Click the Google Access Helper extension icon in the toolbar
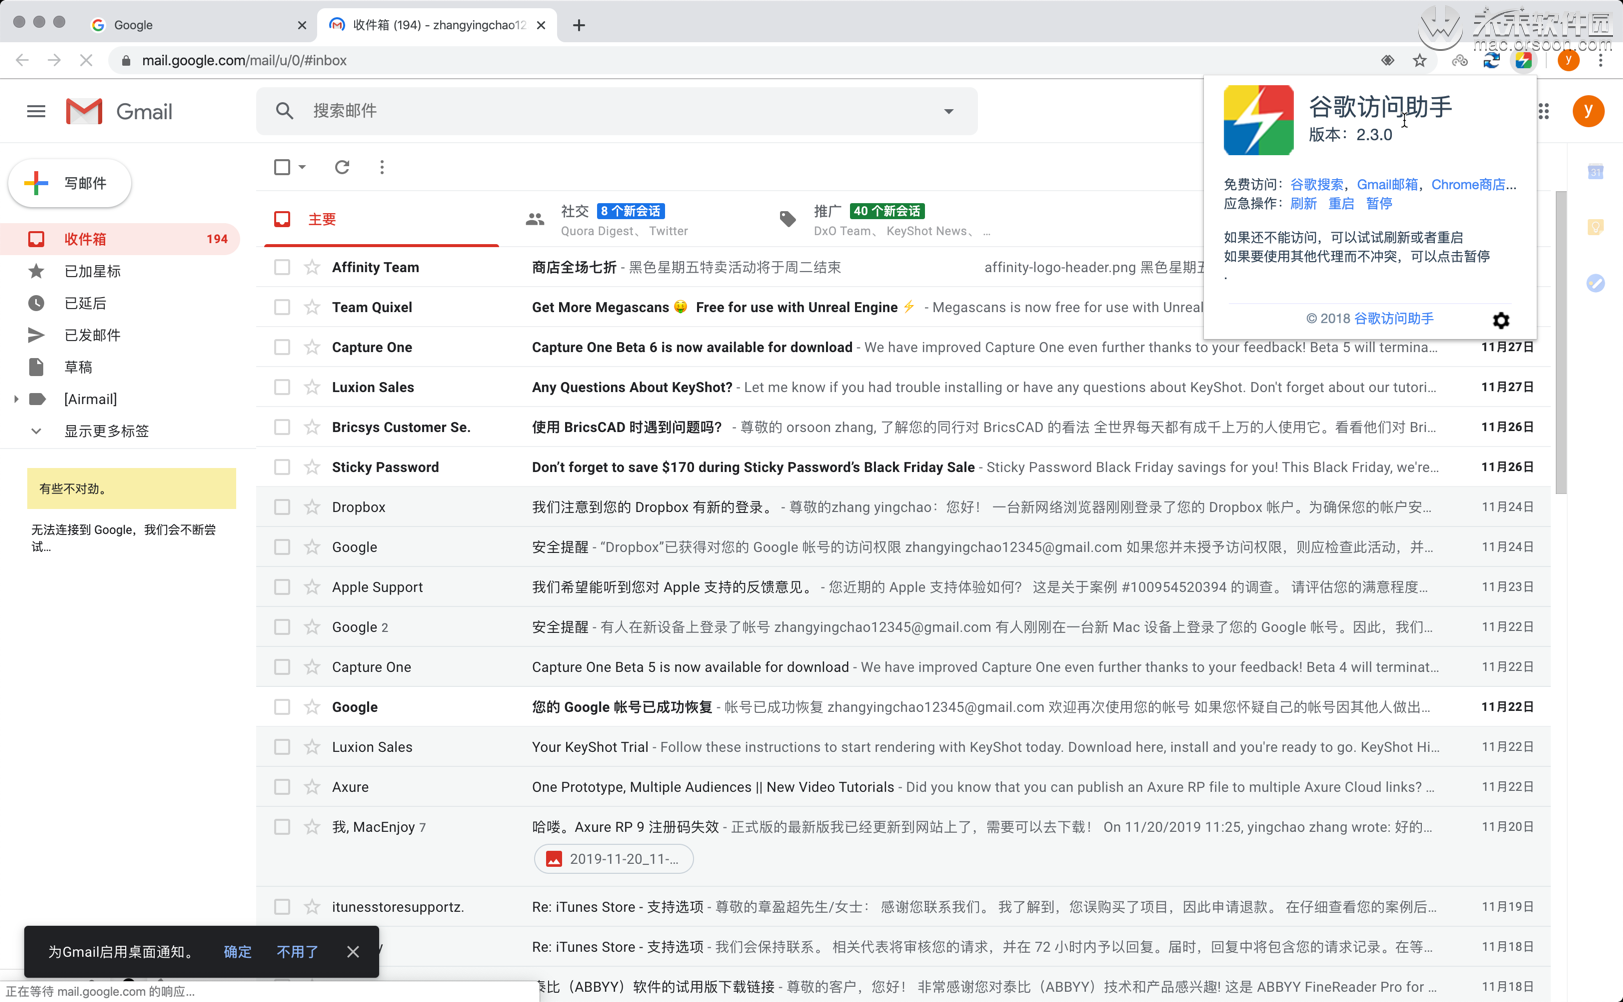This screenshot has height=1002, width=1623. pyautogui.click(x=1523, y=60)
